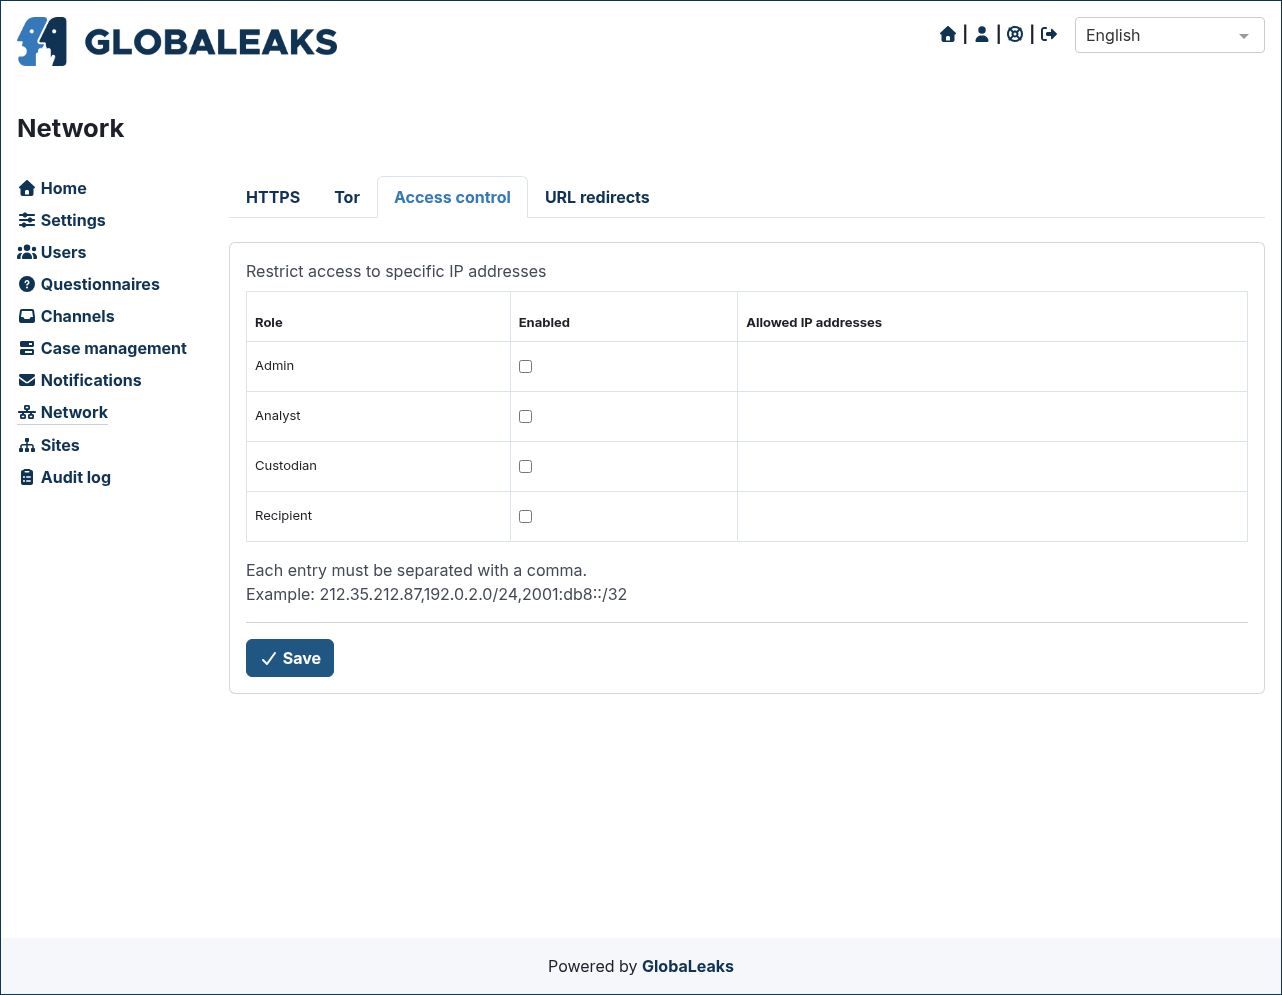
Task: Log out using the exit arrow icon
Action: pos(1049,35)
